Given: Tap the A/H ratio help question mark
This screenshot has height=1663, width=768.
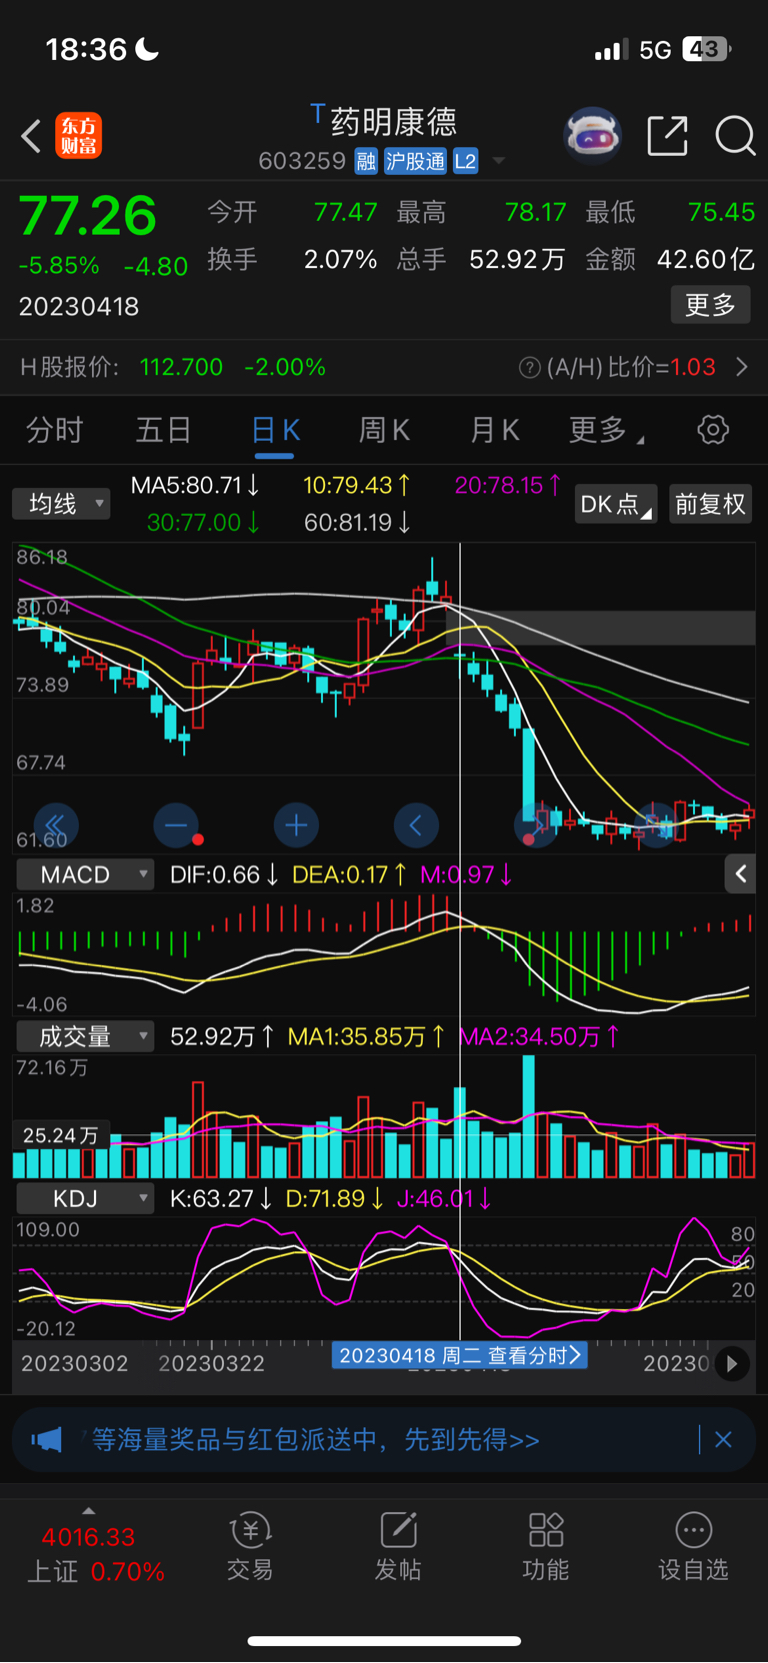Looking at the screenshot, I should click(530, 368).
